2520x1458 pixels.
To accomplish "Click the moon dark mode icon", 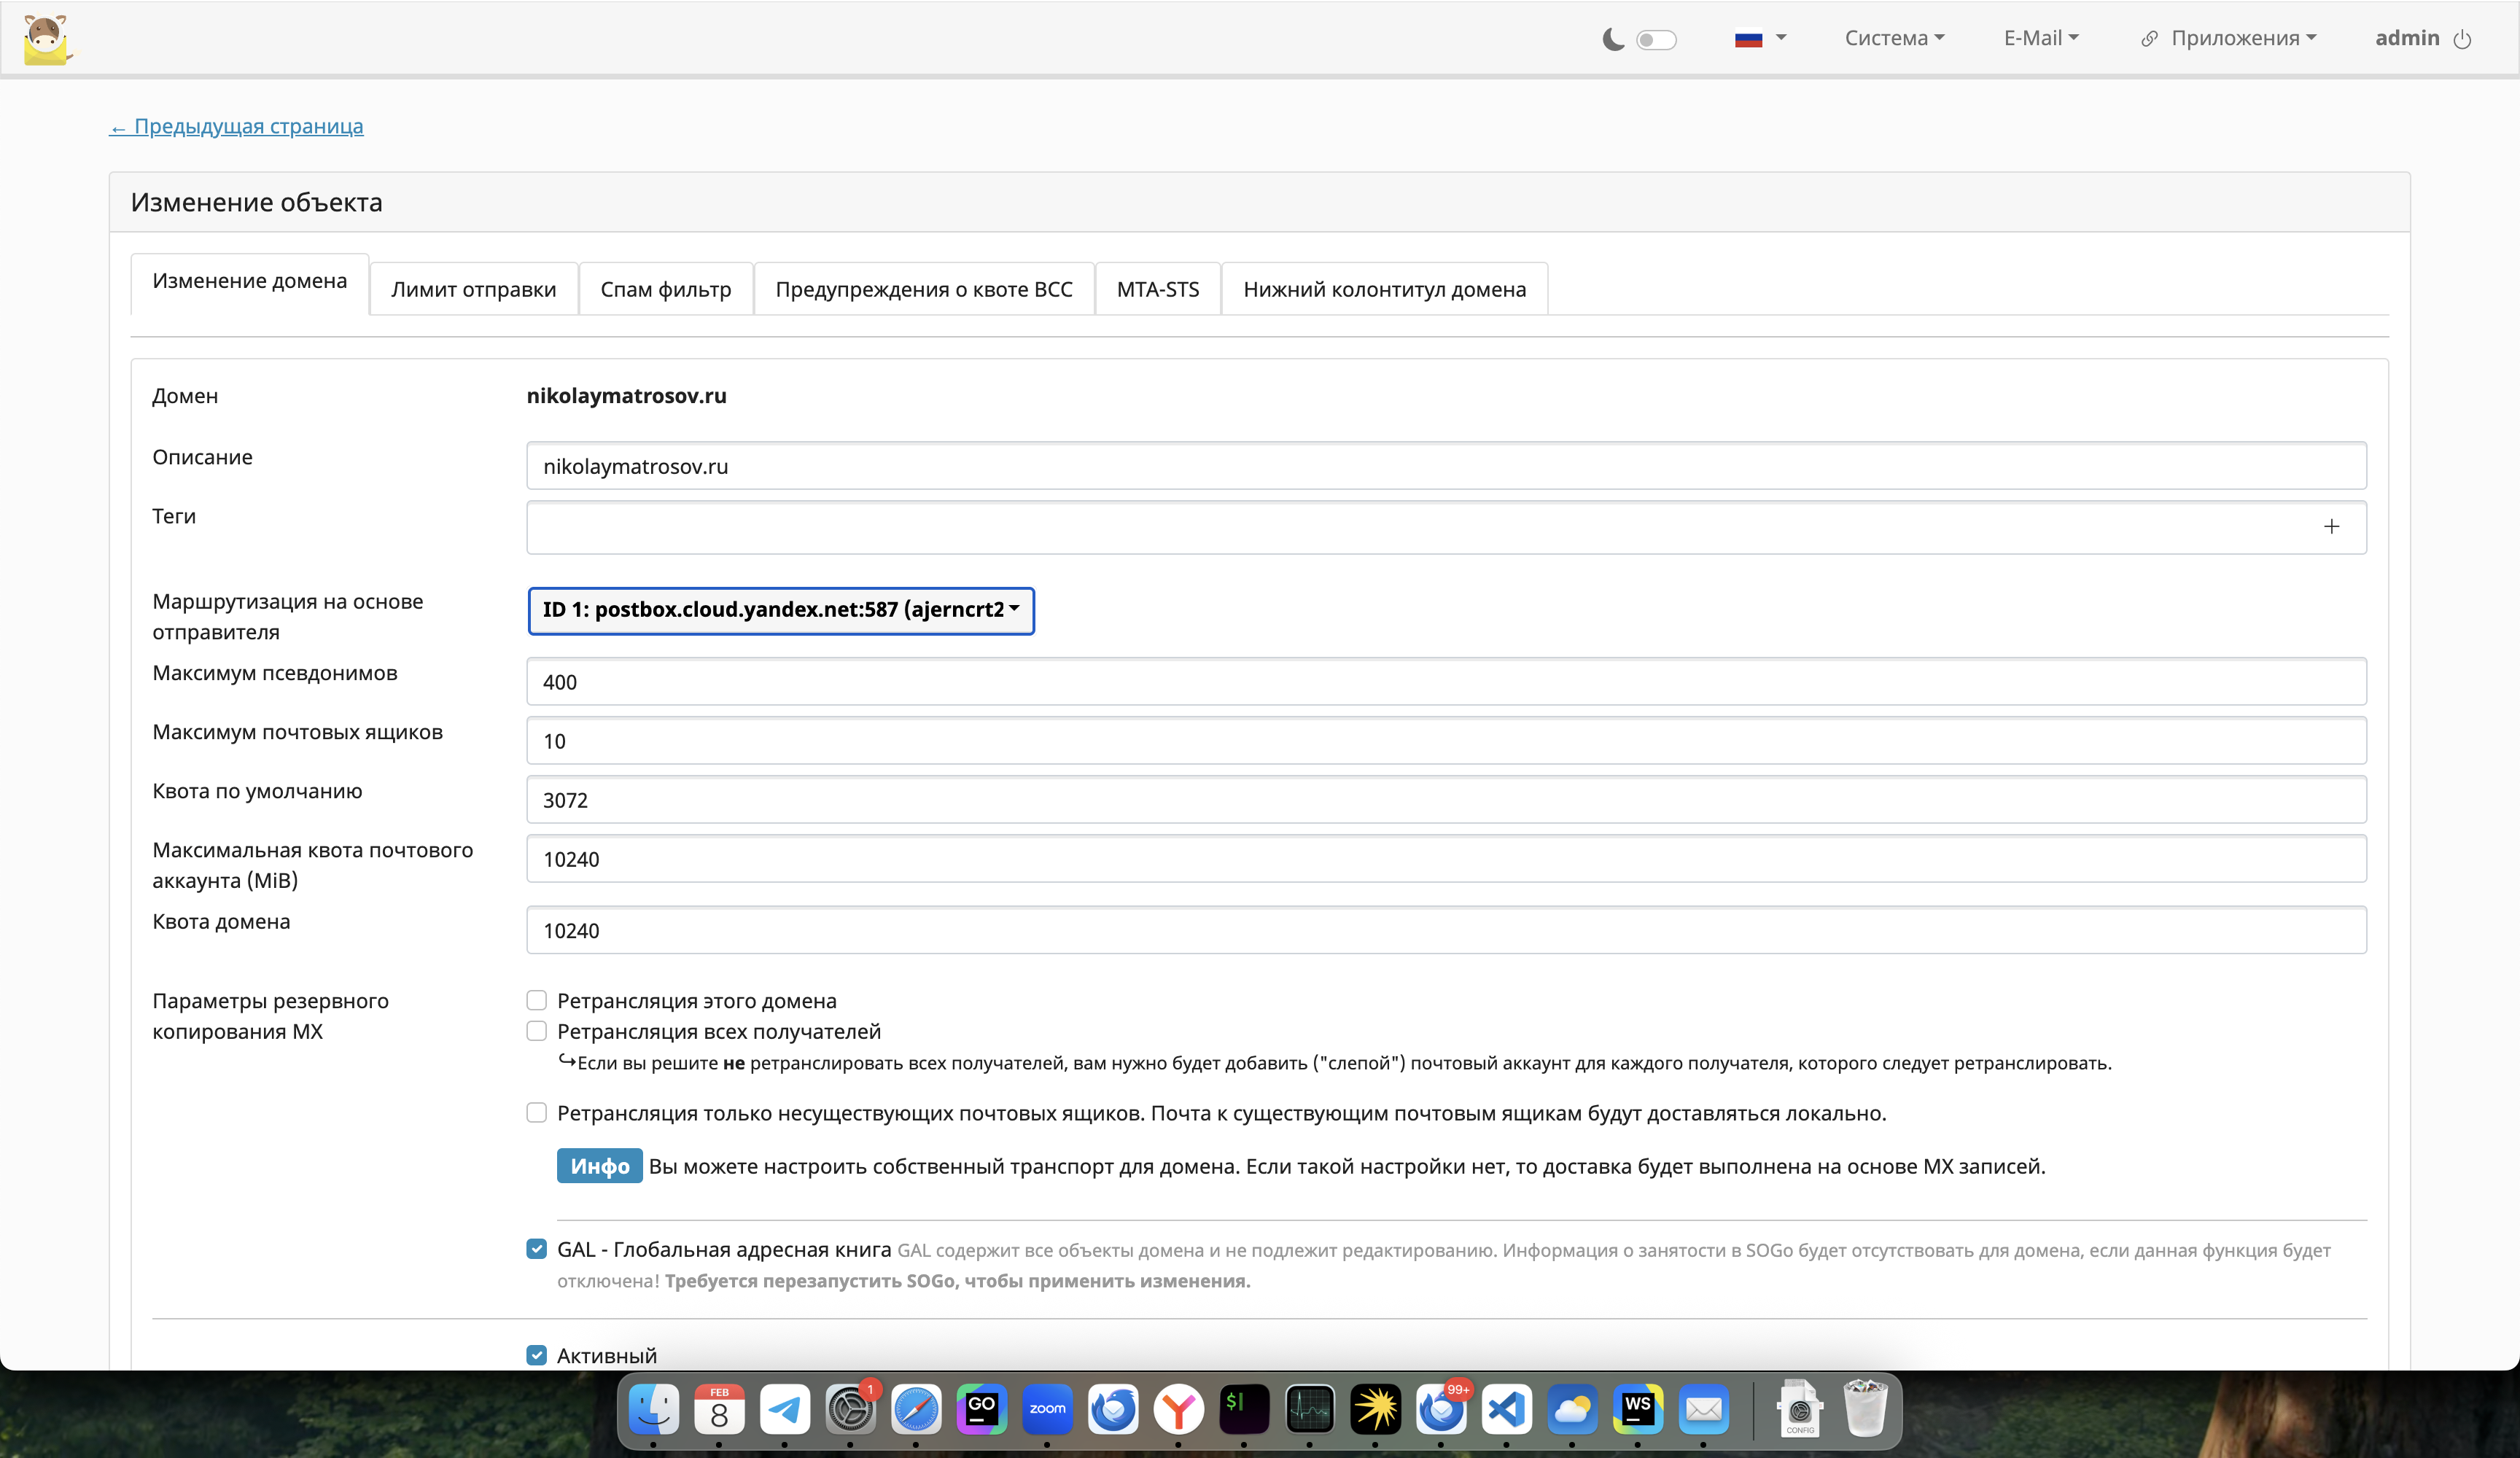I will coord(1612,39).
